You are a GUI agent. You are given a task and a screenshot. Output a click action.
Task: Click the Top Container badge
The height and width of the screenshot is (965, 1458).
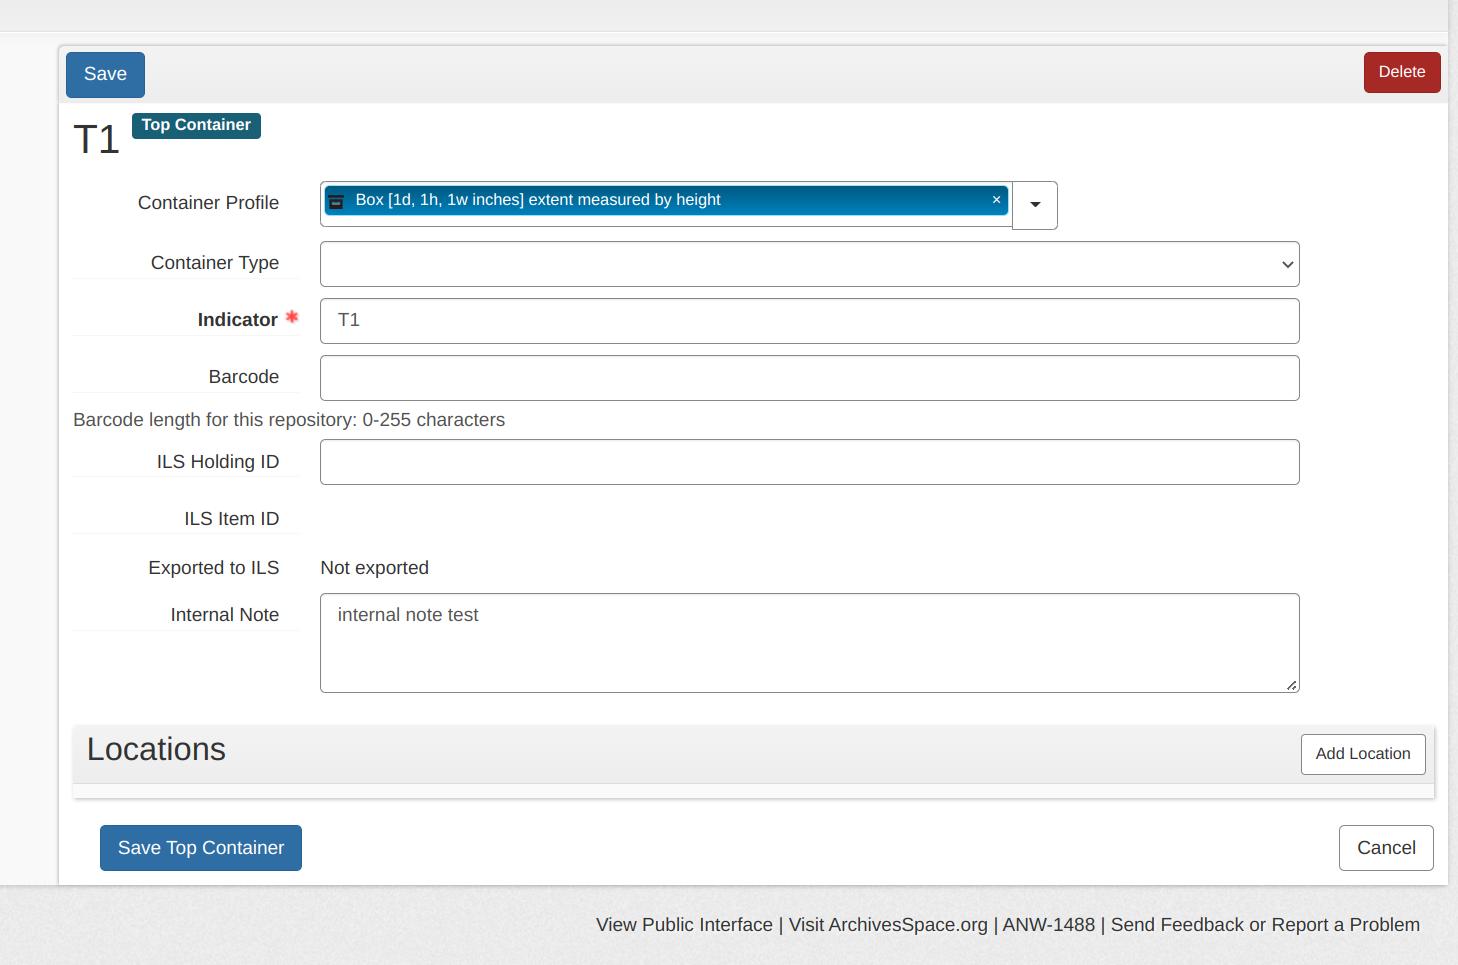pyautogui.click(x=196, y=125)
